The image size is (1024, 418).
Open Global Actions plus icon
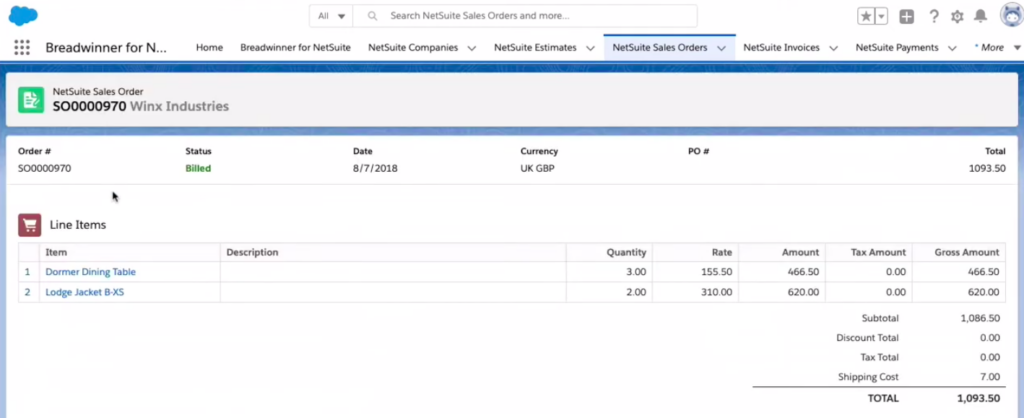point(906,16)
